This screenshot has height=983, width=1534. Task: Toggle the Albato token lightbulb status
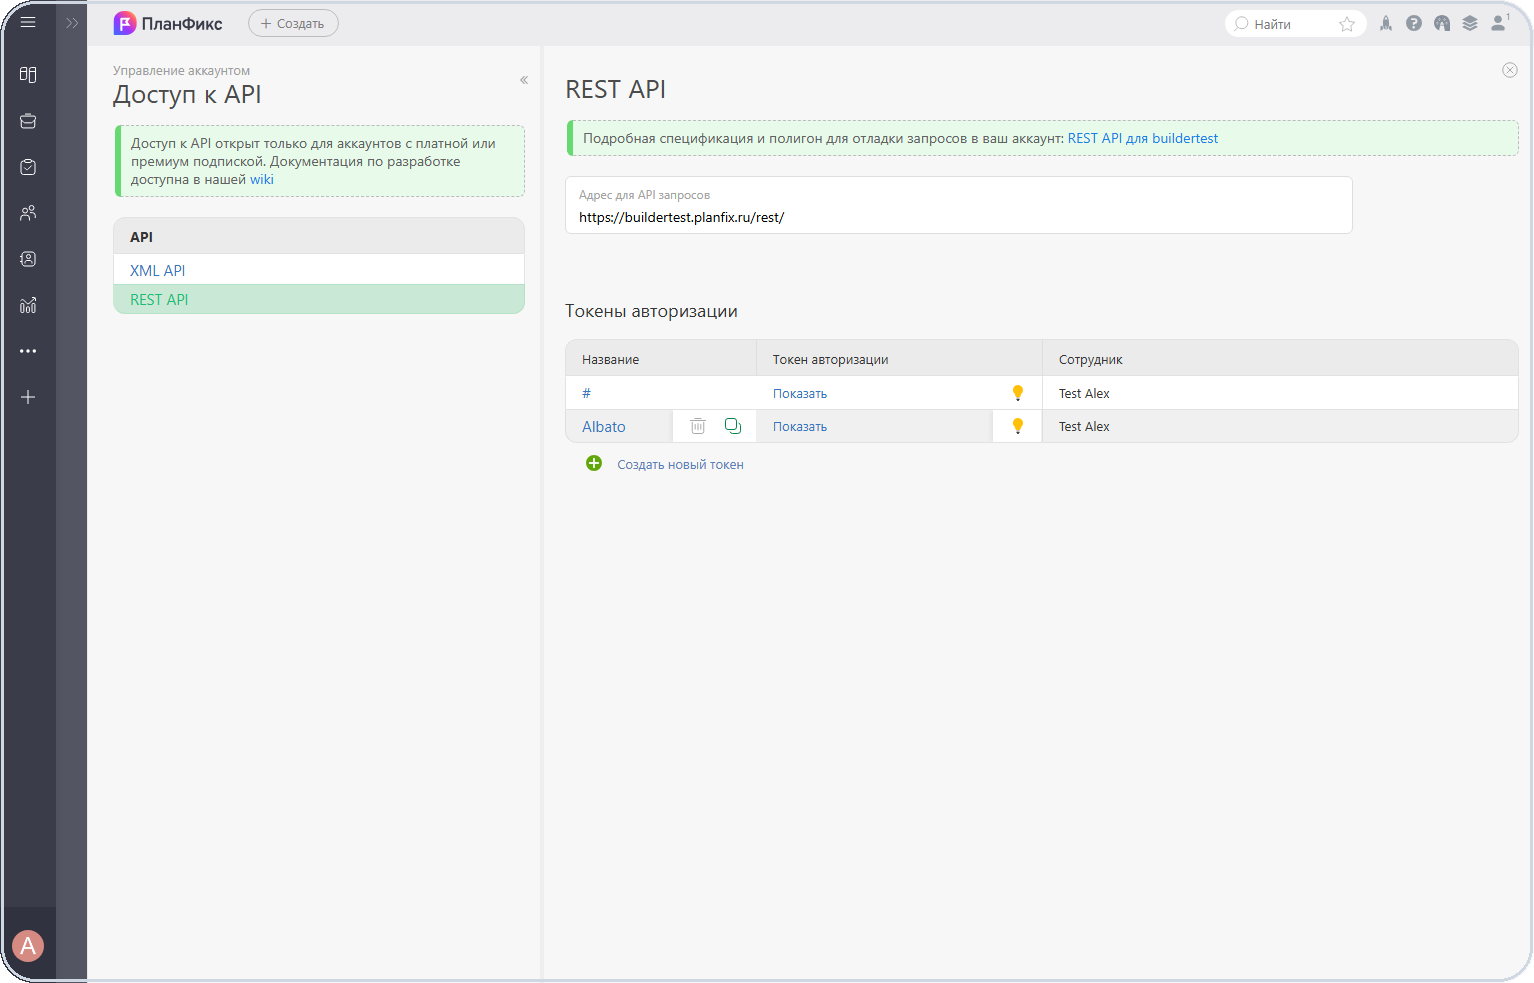(x=1018, y=426)
